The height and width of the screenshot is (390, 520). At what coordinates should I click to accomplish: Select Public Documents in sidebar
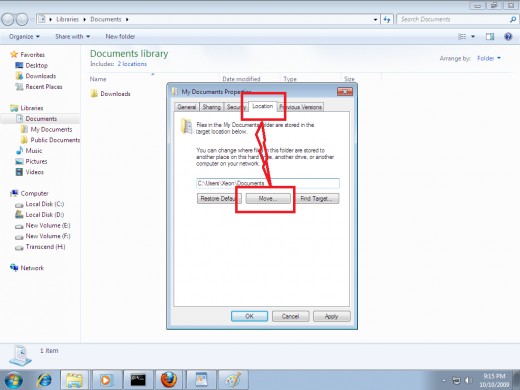[x=55, y=140]
